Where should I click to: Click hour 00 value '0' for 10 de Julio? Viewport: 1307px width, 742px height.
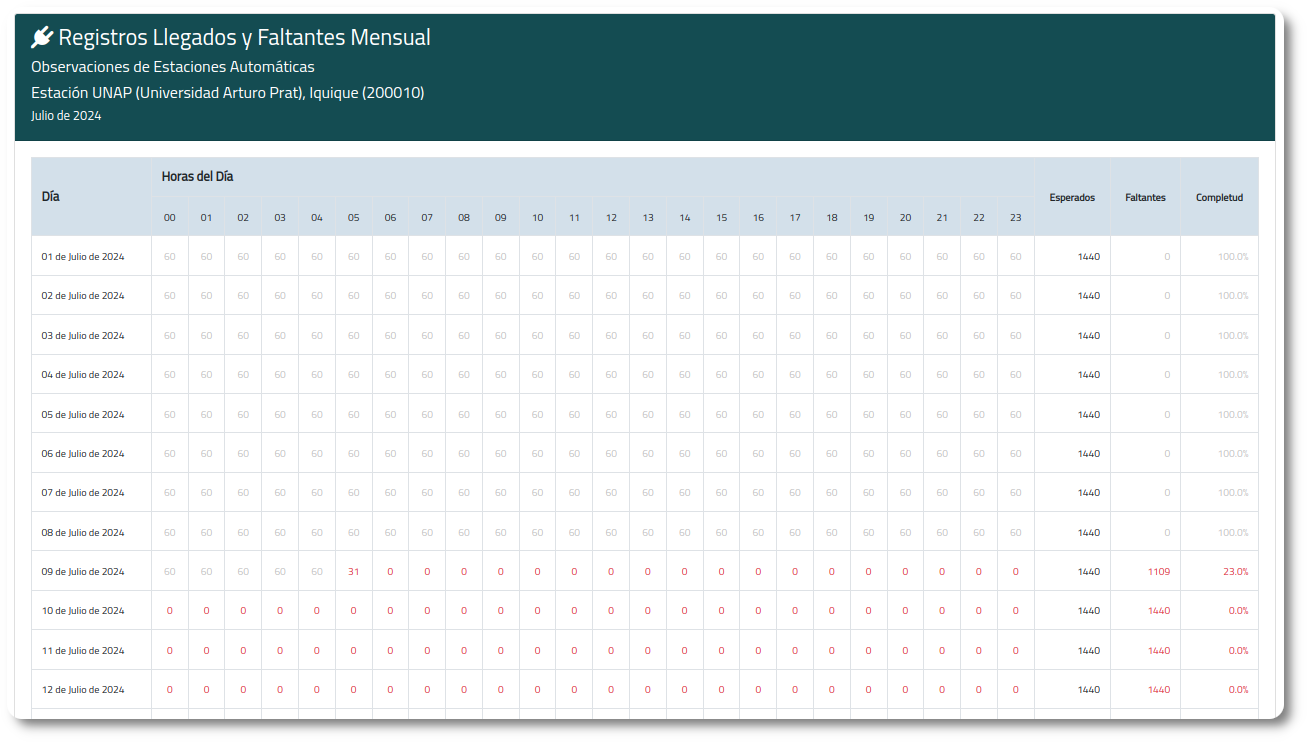(x=170, y=611)
